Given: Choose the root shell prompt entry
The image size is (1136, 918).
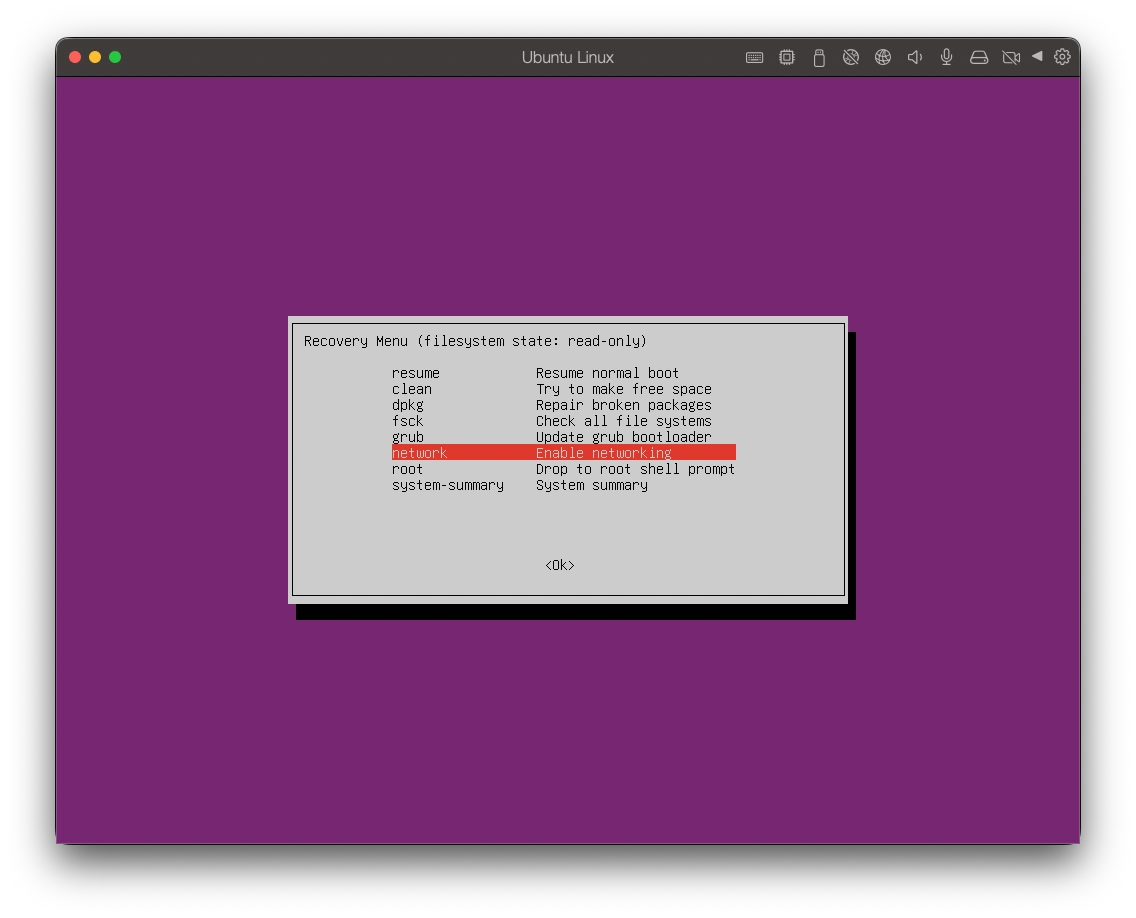Looking at the screenshot, I should [x=564, y=469].
